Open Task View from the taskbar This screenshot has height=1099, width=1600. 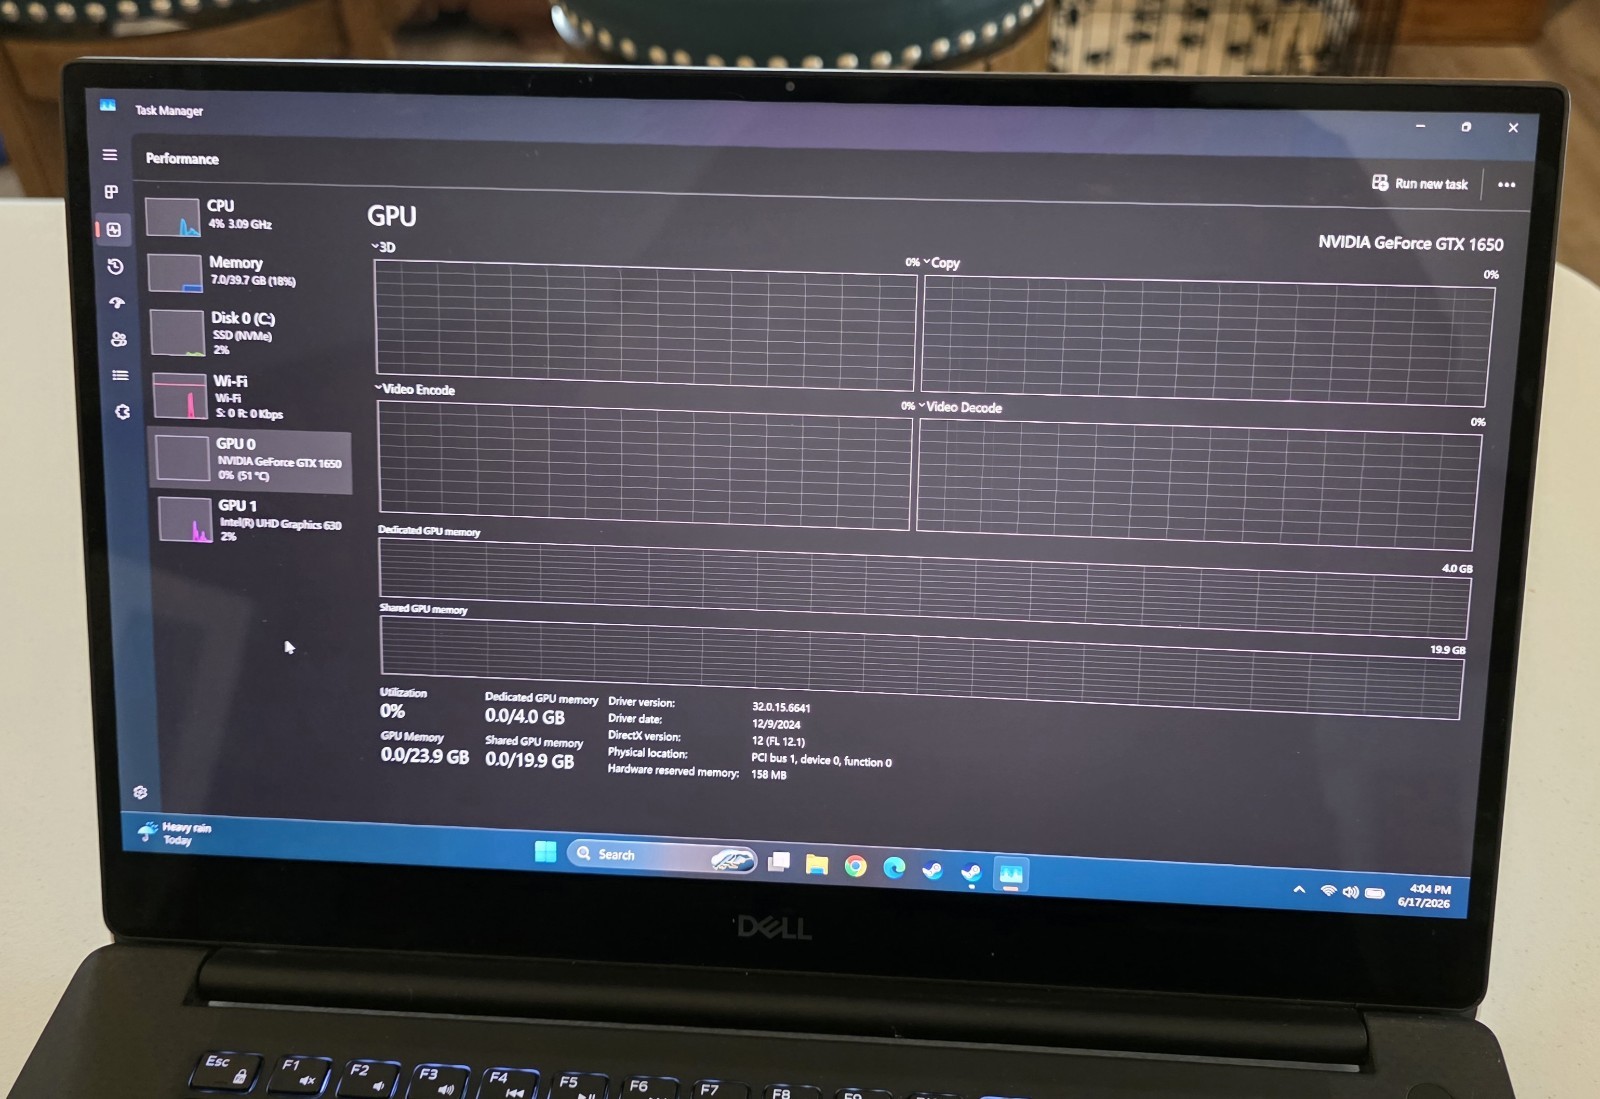[779, 861]
